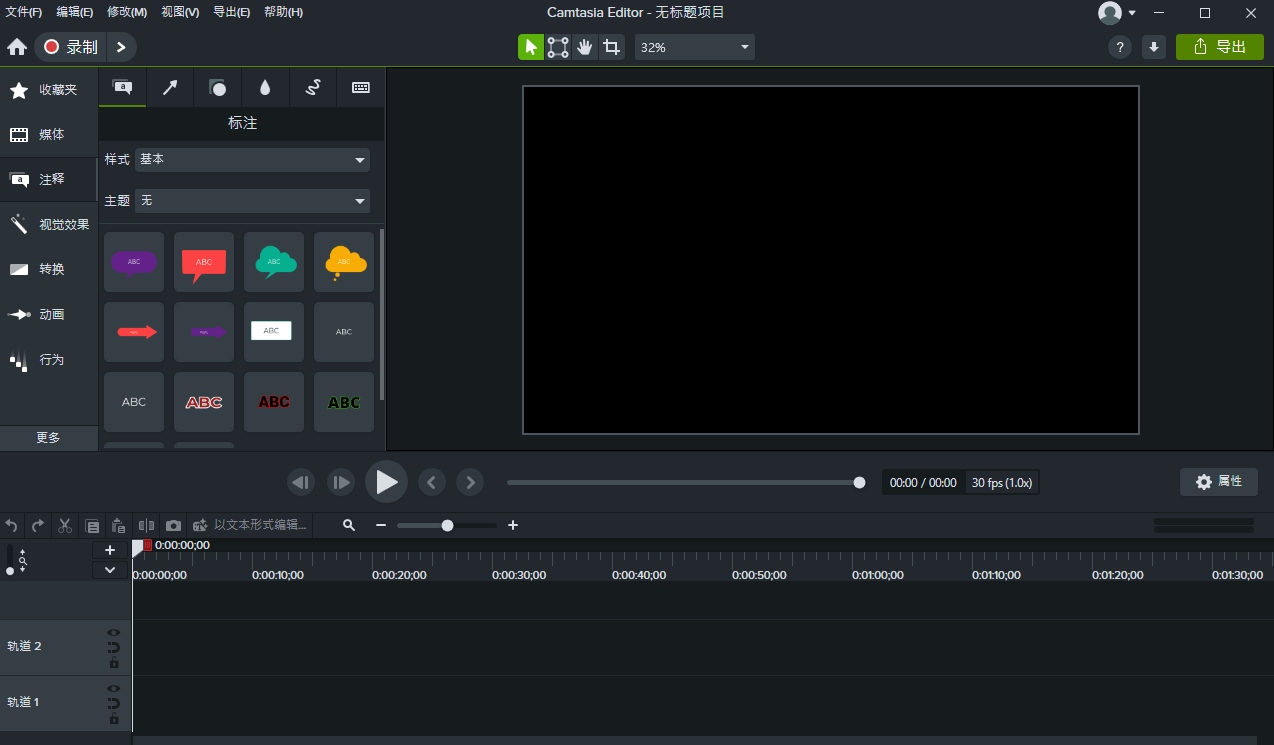Viewport: 1274px width, 745px height.
Task: Click the camera snapshot icon in timeline toolbar
Action: coord(174,525)
